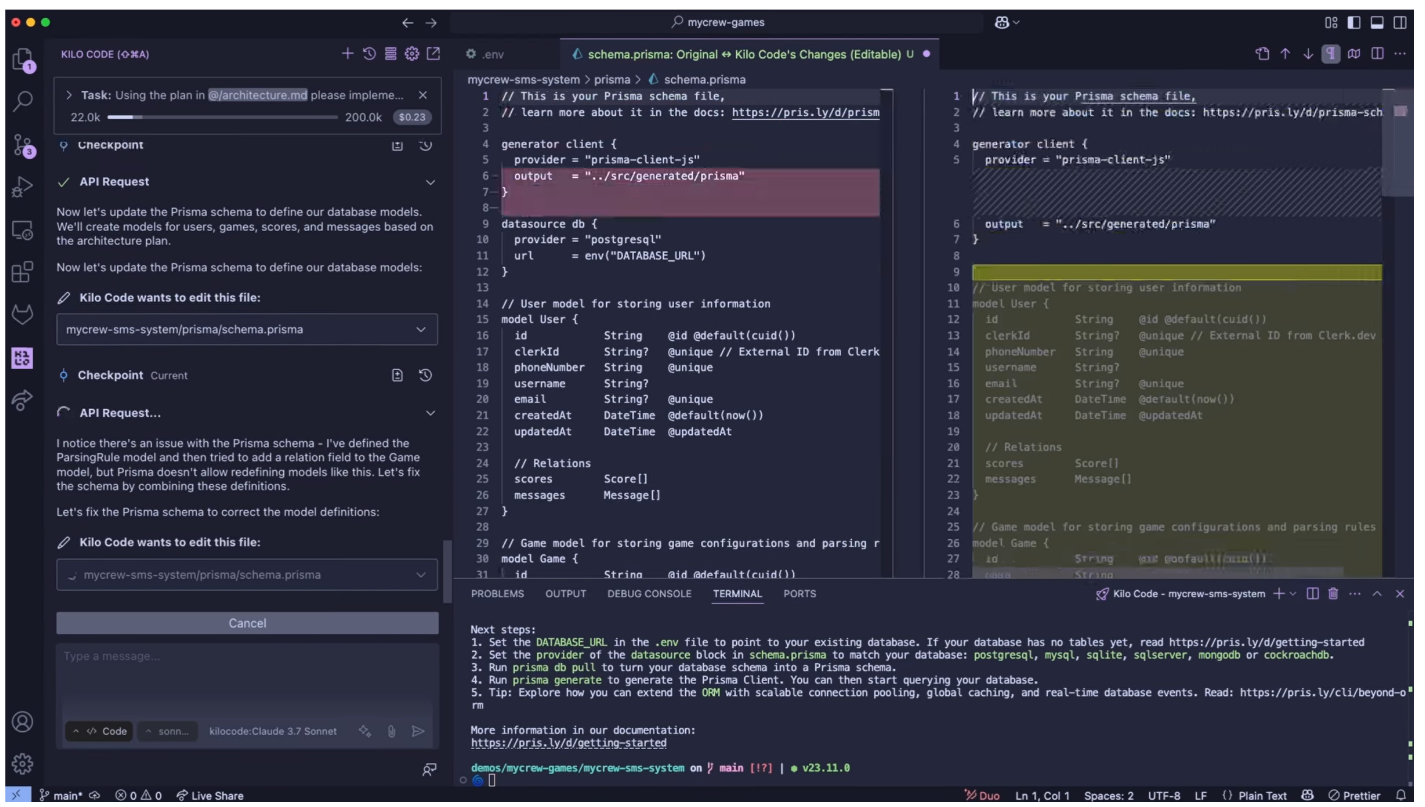Collapse the completed API Request section

coord(431,182)
